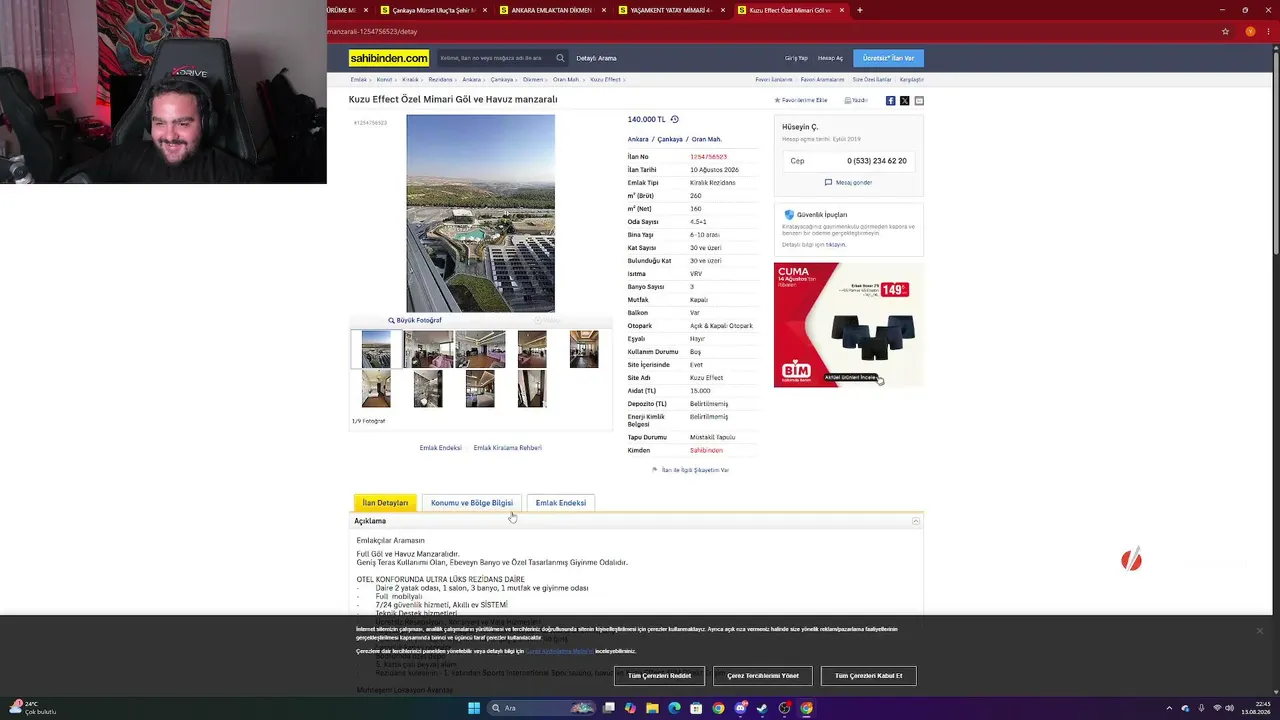
Task: Switch to the Çankaya Mürsel Uluç browser tab
Action: click(434, 10)
